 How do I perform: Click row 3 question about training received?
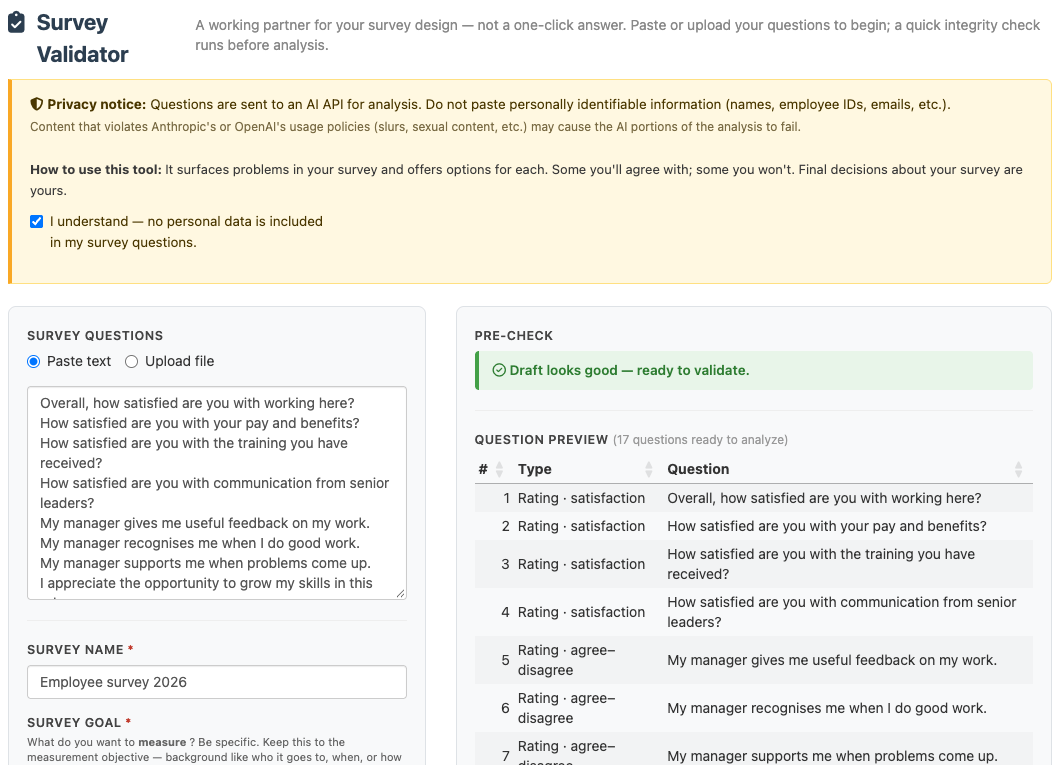coord(821,564)
